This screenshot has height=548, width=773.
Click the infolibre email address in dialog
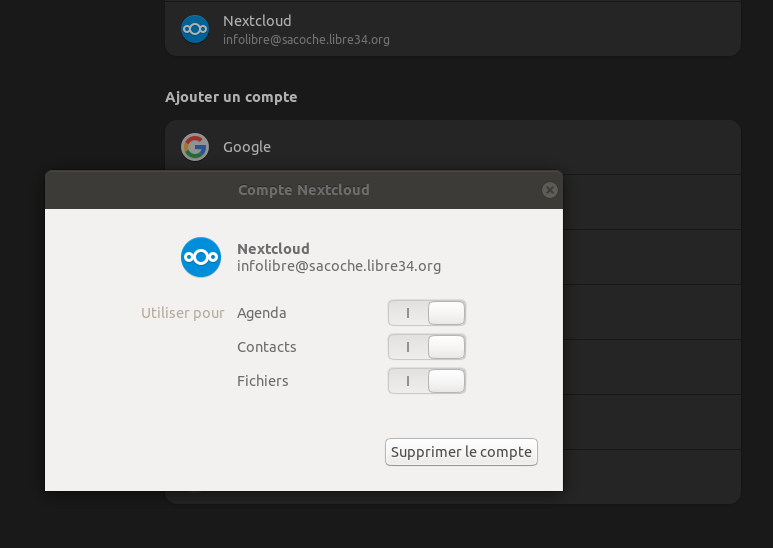point(339,266)
